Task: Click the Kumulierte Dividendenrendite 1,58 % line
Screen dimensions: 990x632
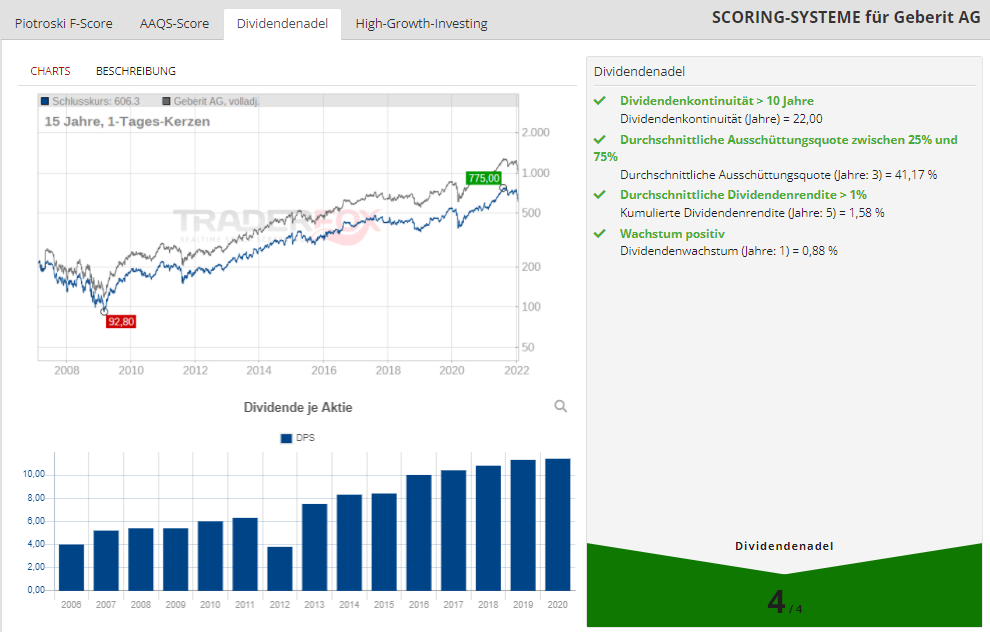Action: click(752, 213)
